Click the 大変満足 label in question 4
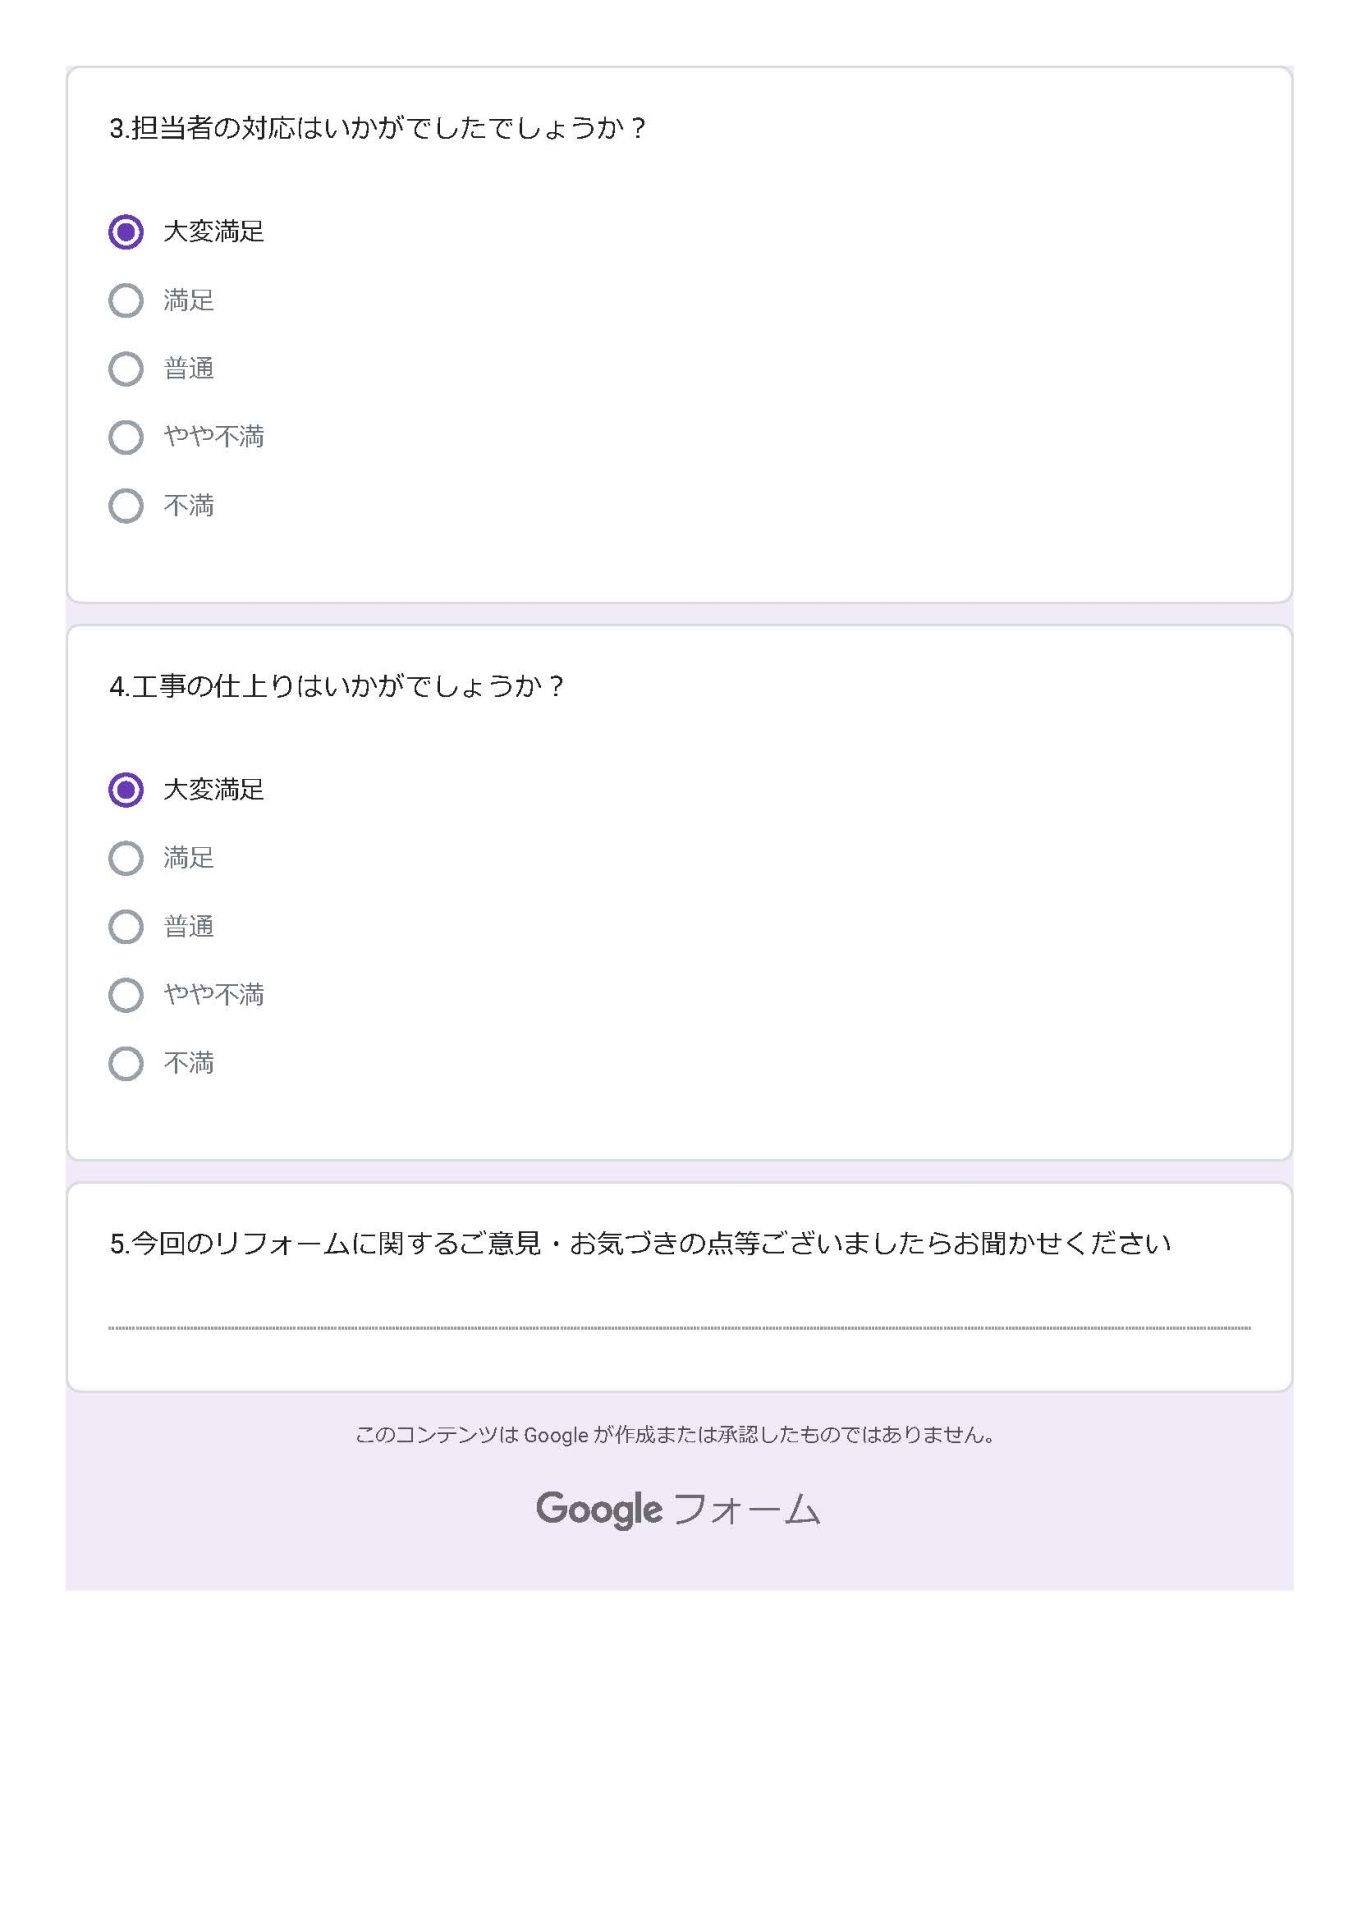The height and width of the screenshot is (1920, 1357). (x=214, y=790)
